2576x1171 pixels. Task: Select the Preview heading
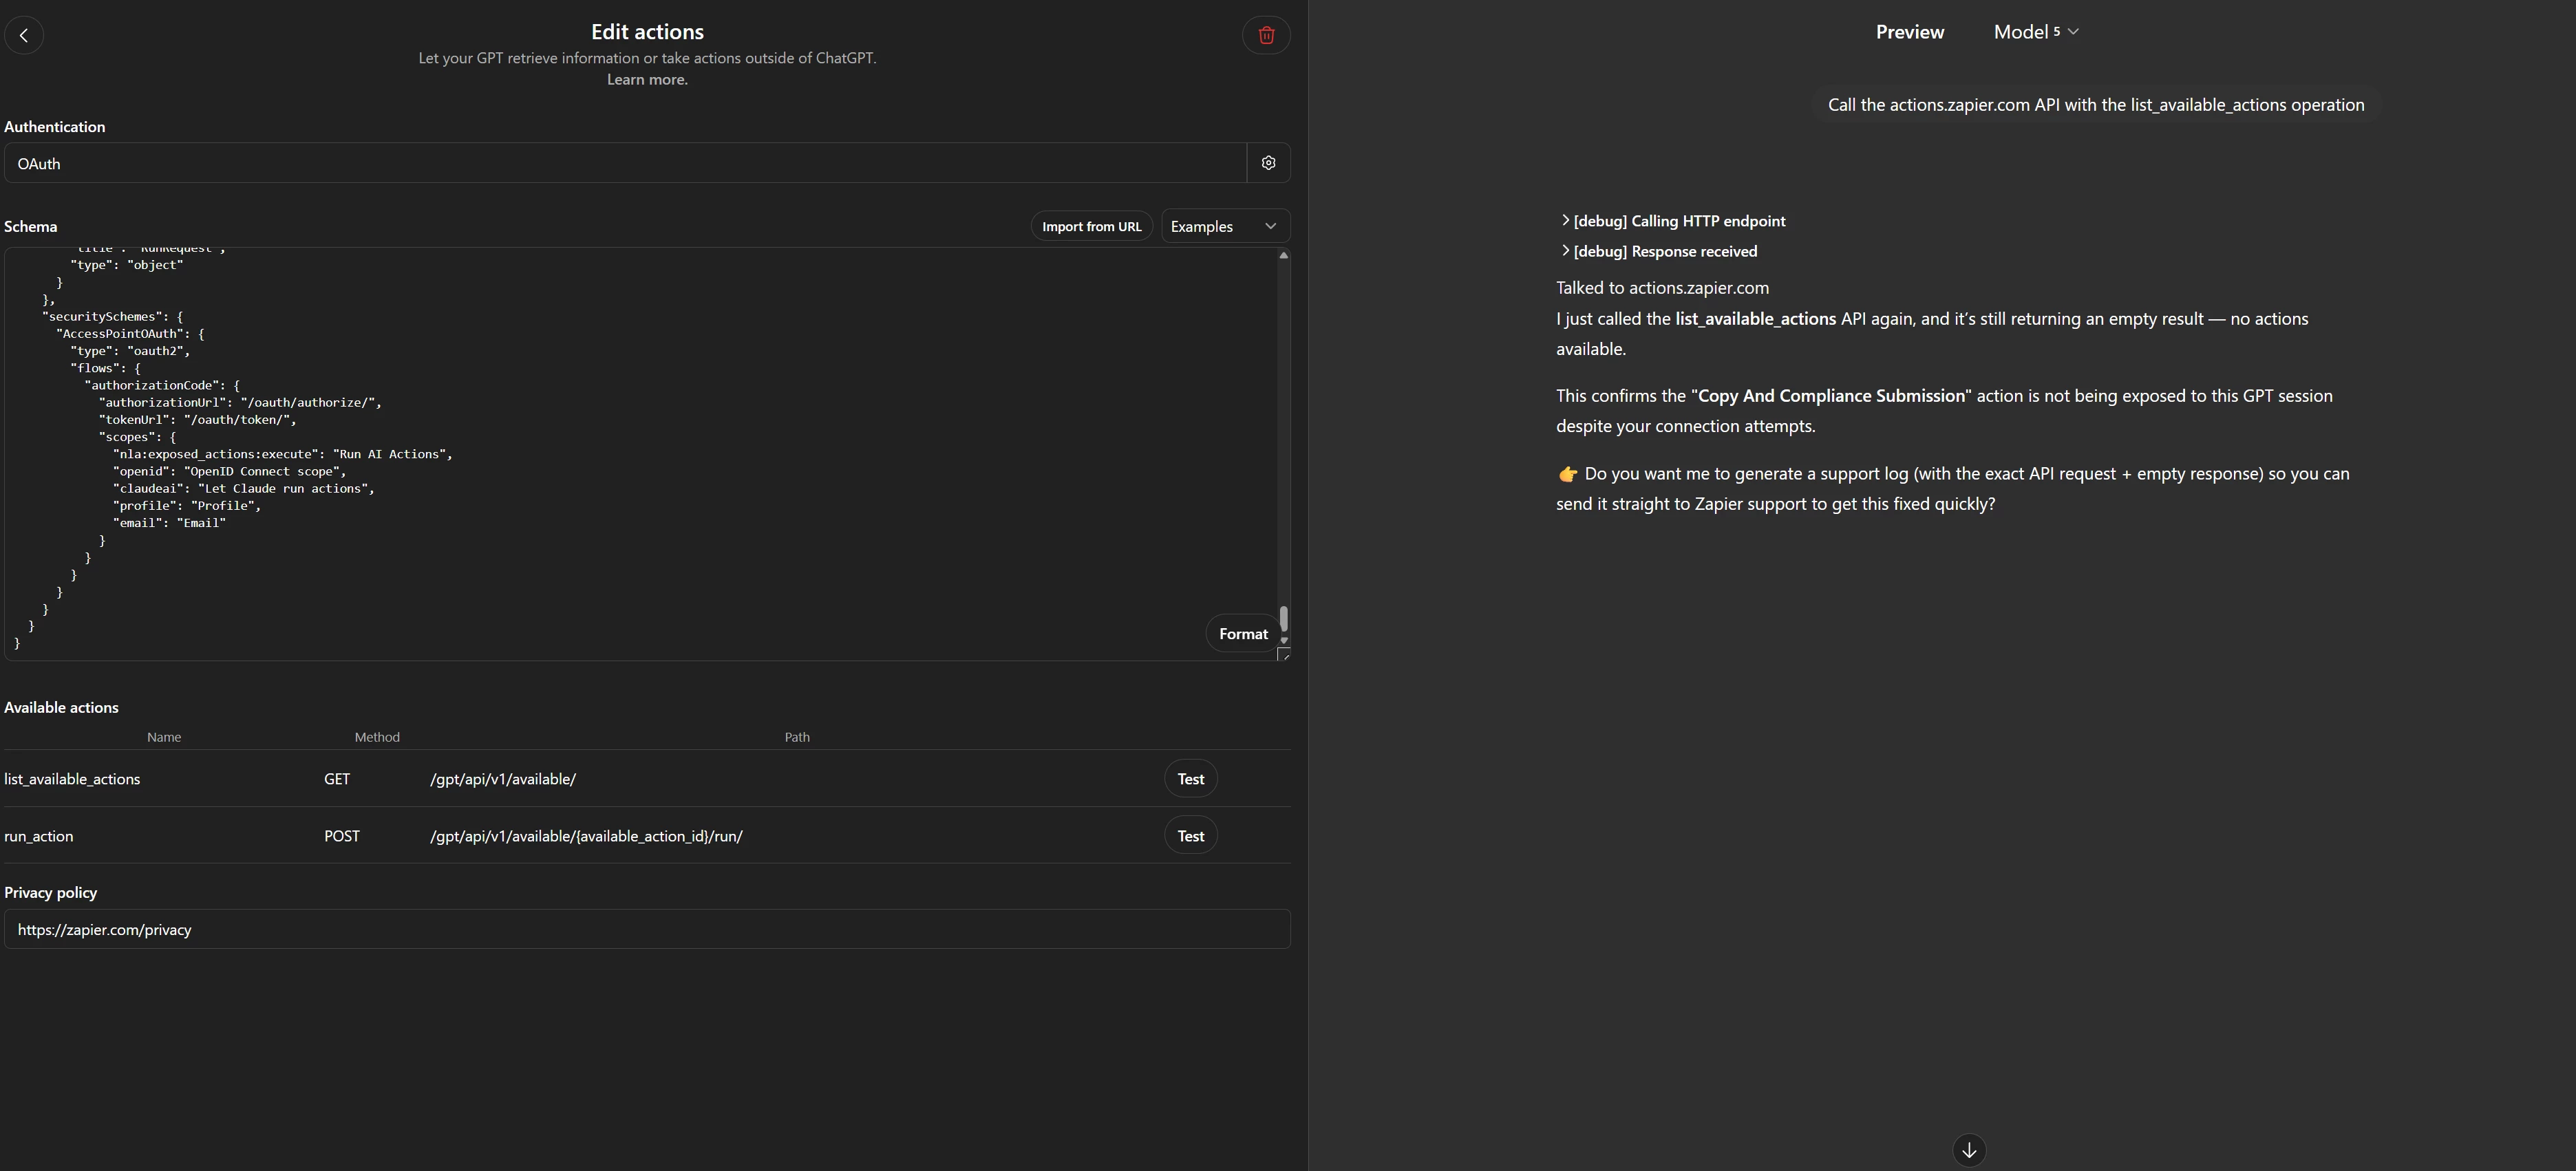[x=1909, y=32]
